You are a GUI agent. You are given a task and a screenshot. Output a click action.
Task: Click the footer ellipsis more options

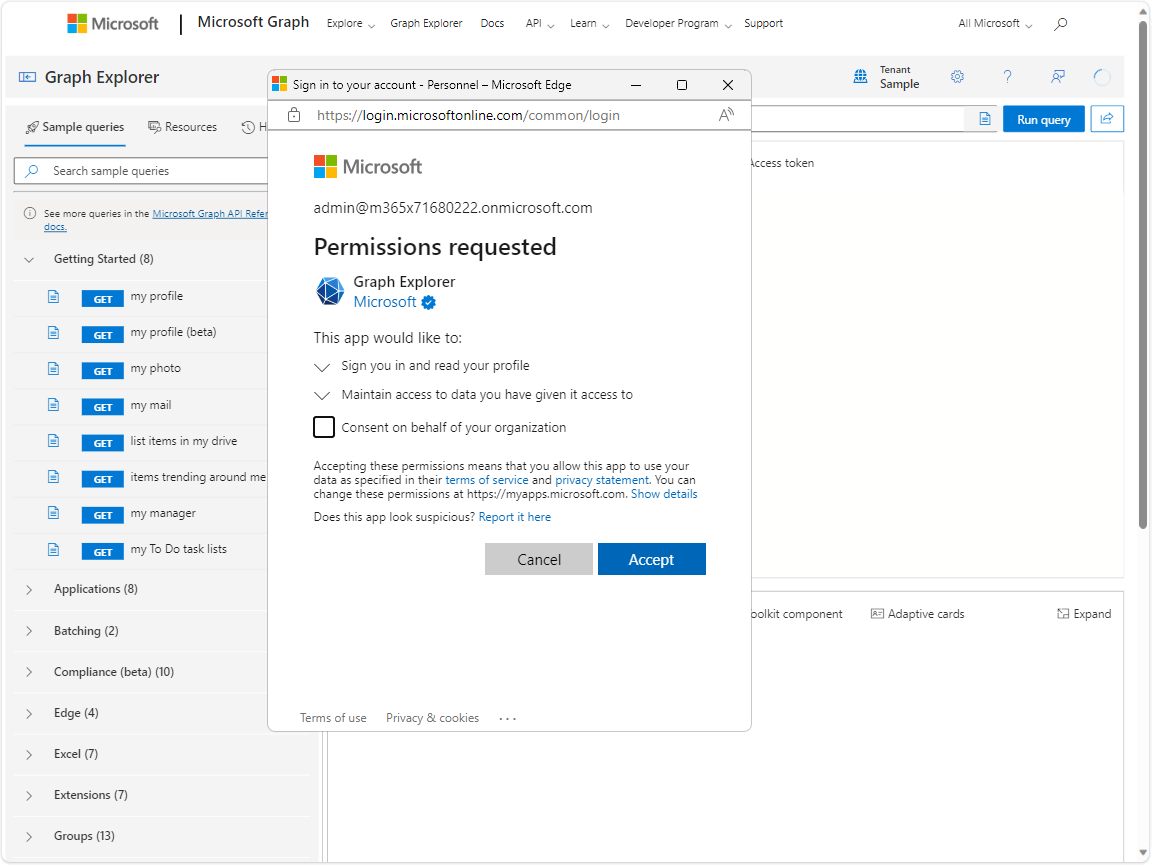point(508,719)
